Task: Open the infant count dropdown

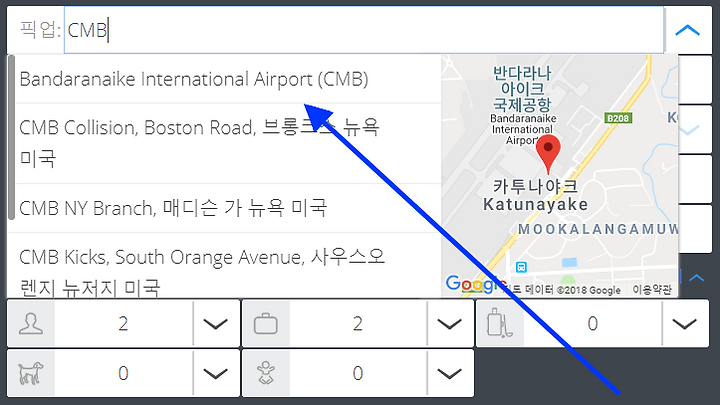Action: [450, 373]
